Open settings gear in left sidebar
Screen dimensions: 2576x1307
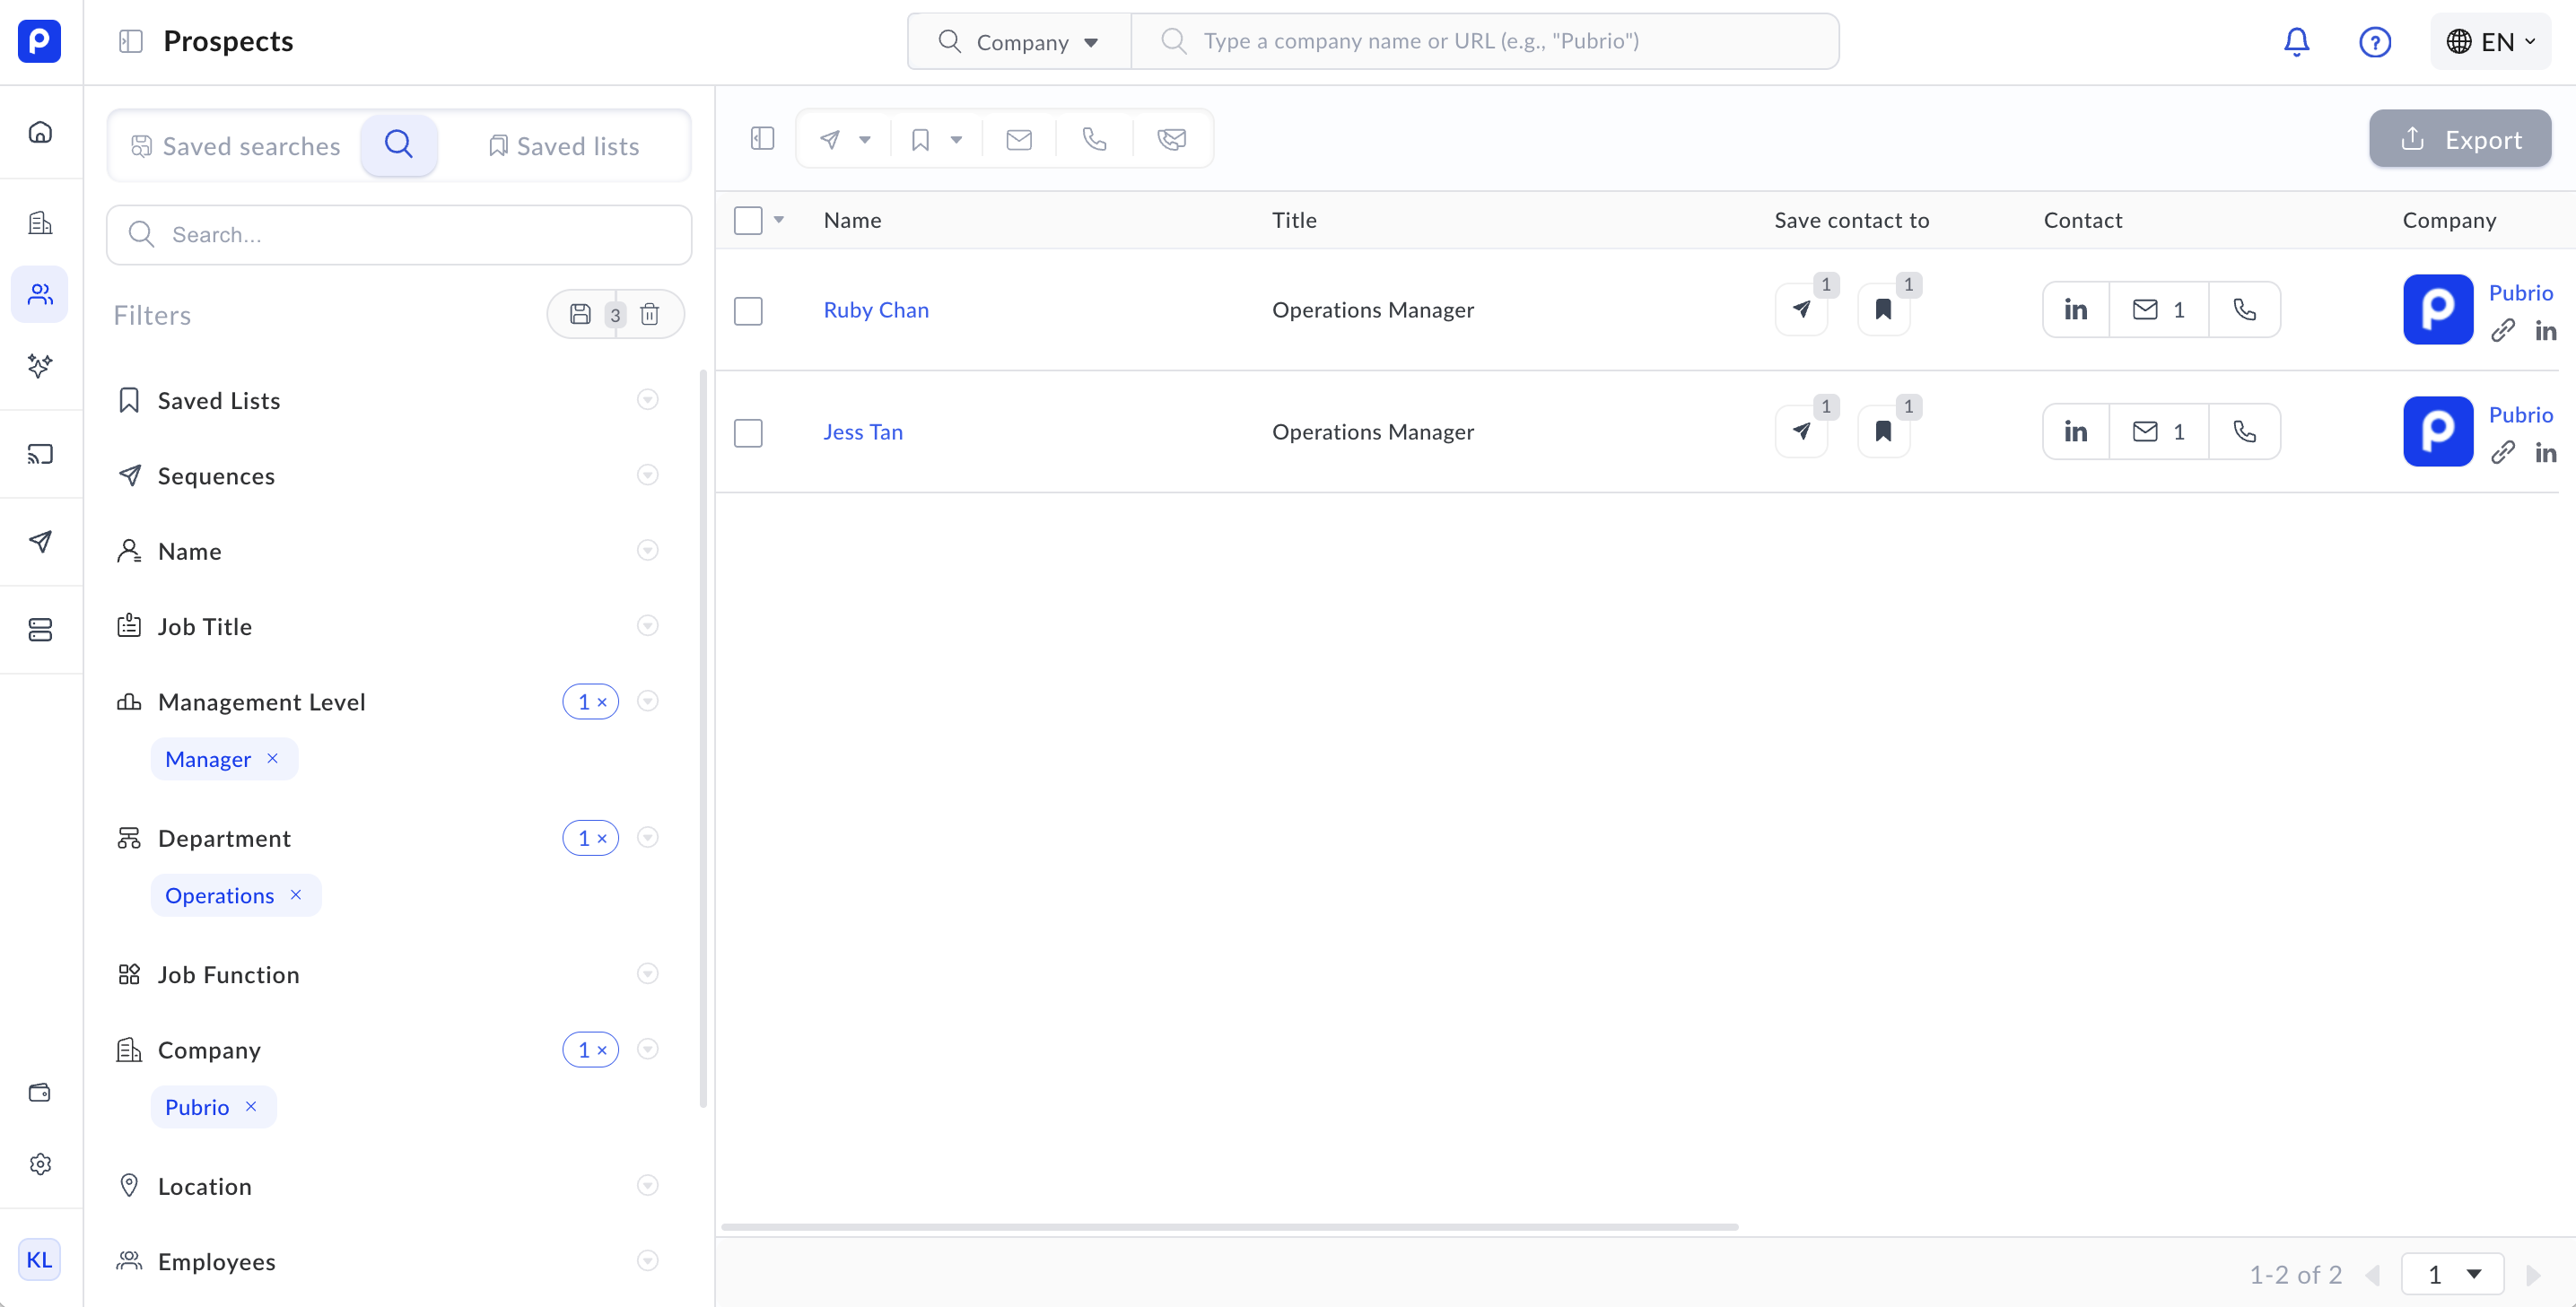point(40,1164)
